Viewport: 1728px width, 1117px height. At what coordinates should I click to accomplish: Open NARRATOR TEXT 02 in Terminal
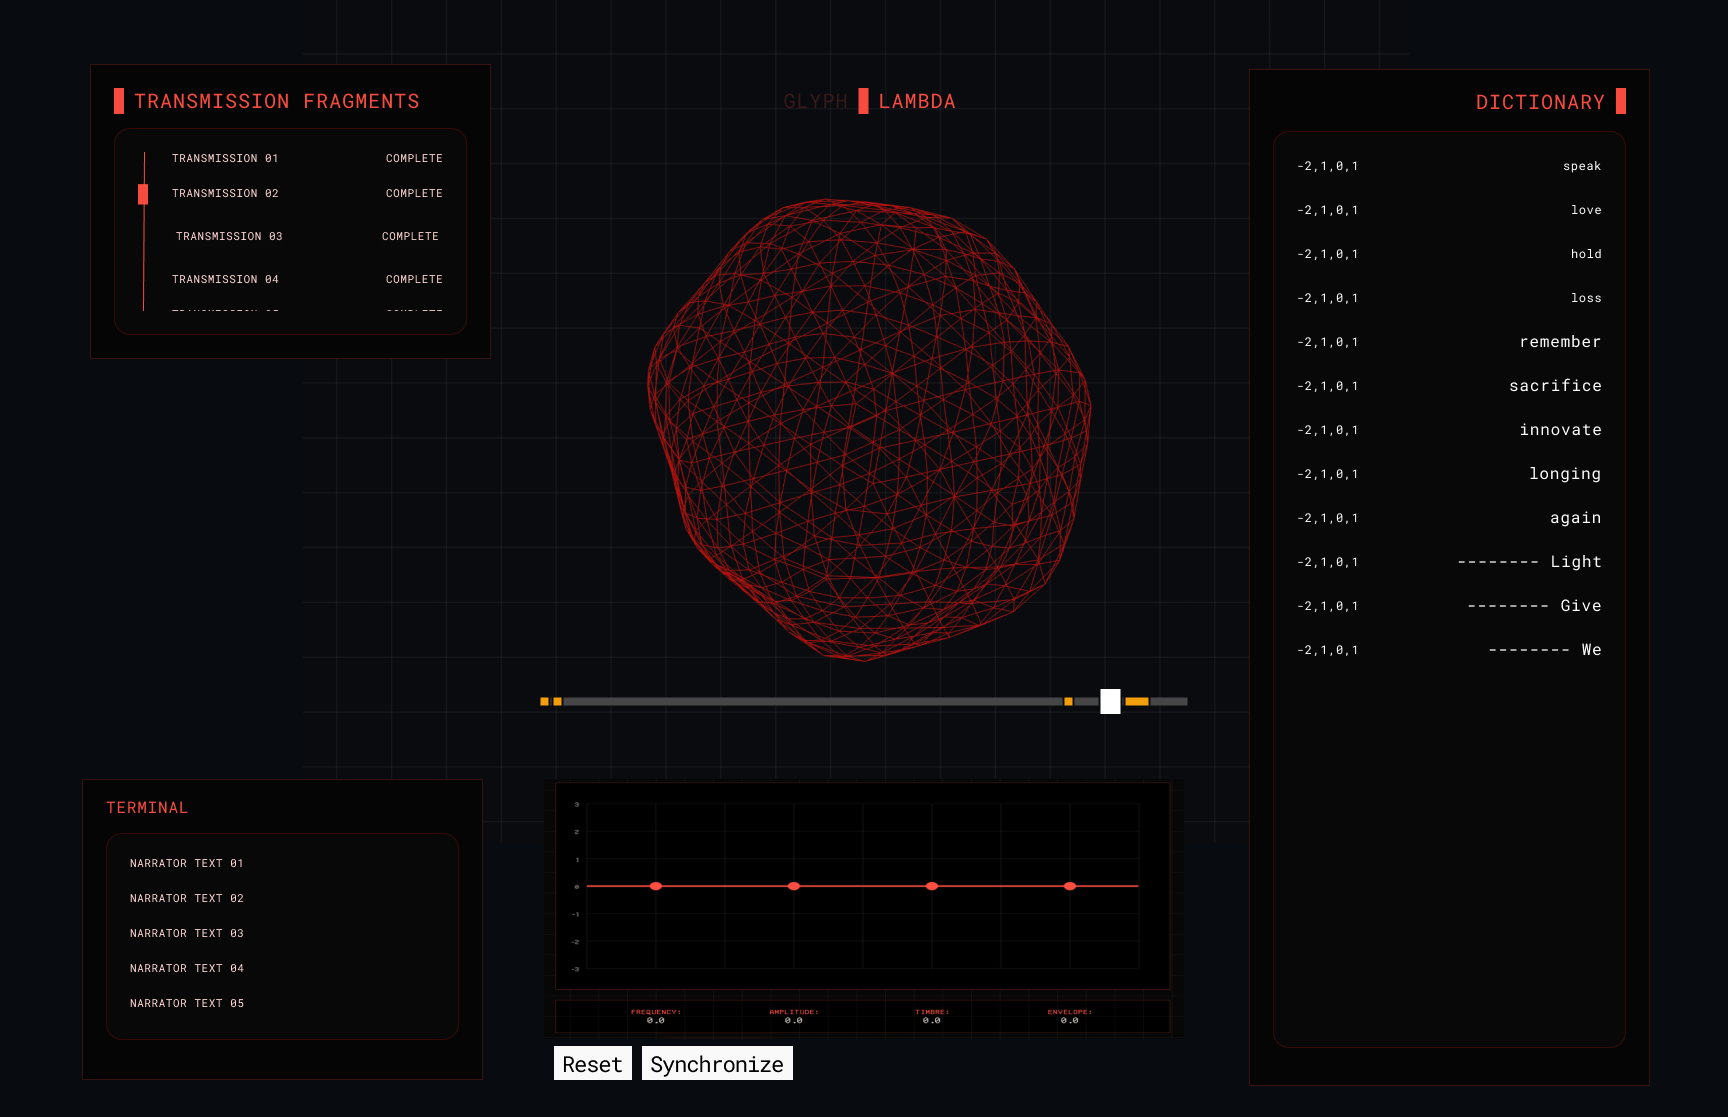[x=187, y=898]
